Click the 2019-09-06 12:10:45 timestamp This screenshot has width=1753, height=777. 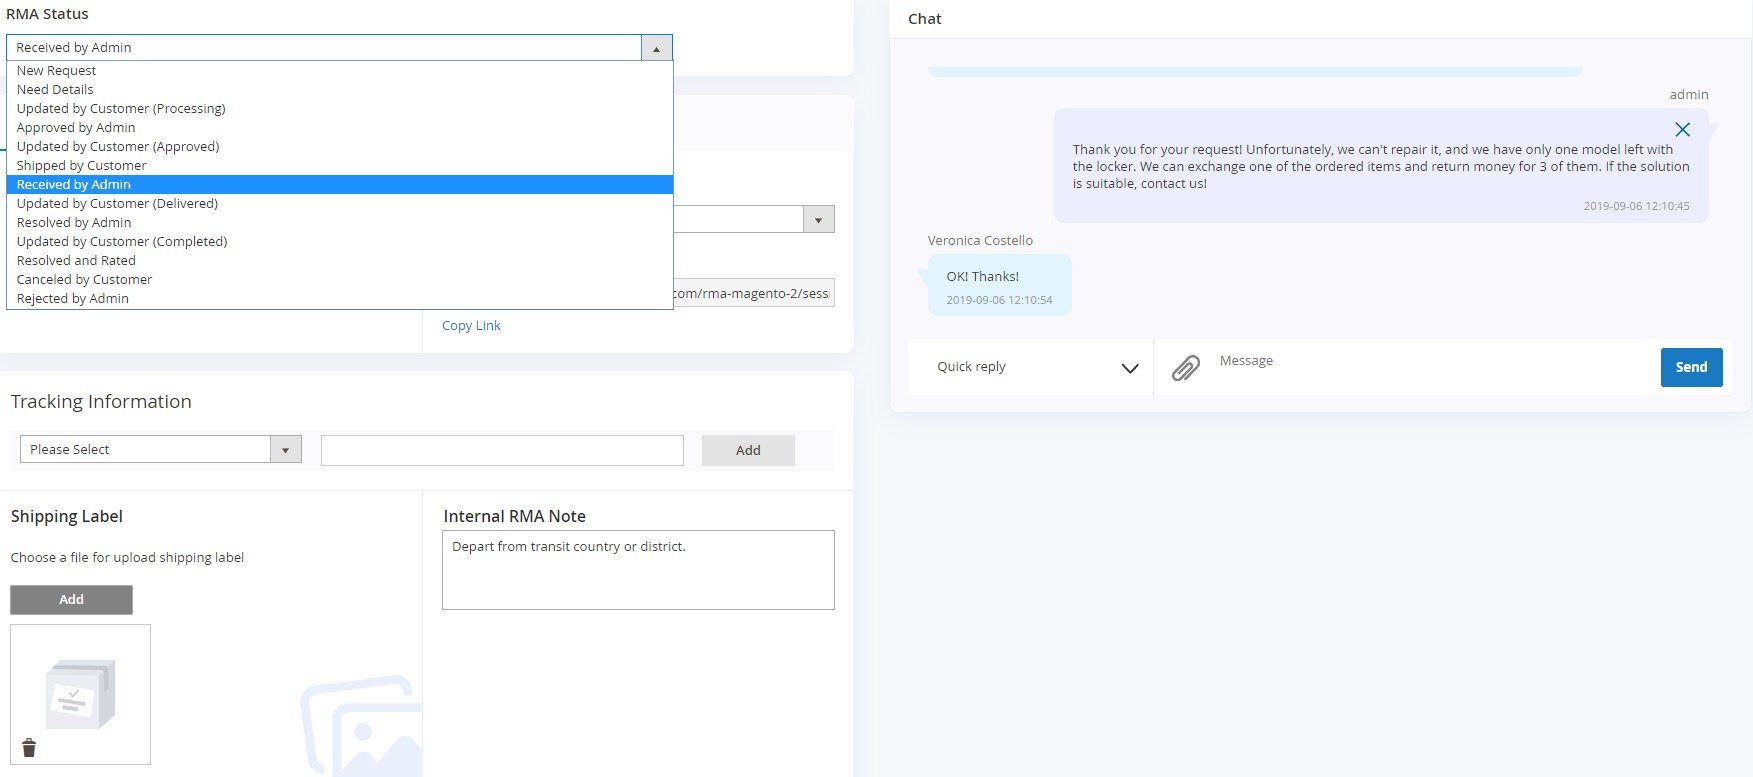1636,206
